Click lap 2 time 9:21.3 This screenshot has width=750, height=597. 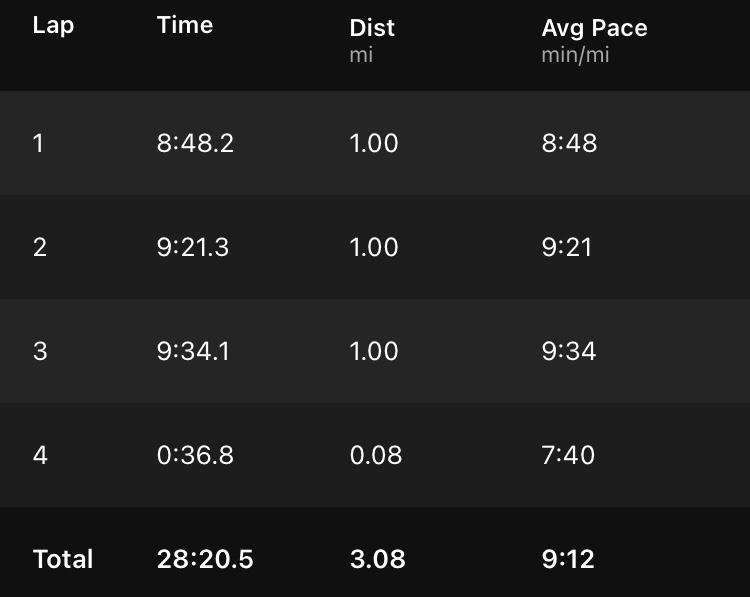point(193,247)
